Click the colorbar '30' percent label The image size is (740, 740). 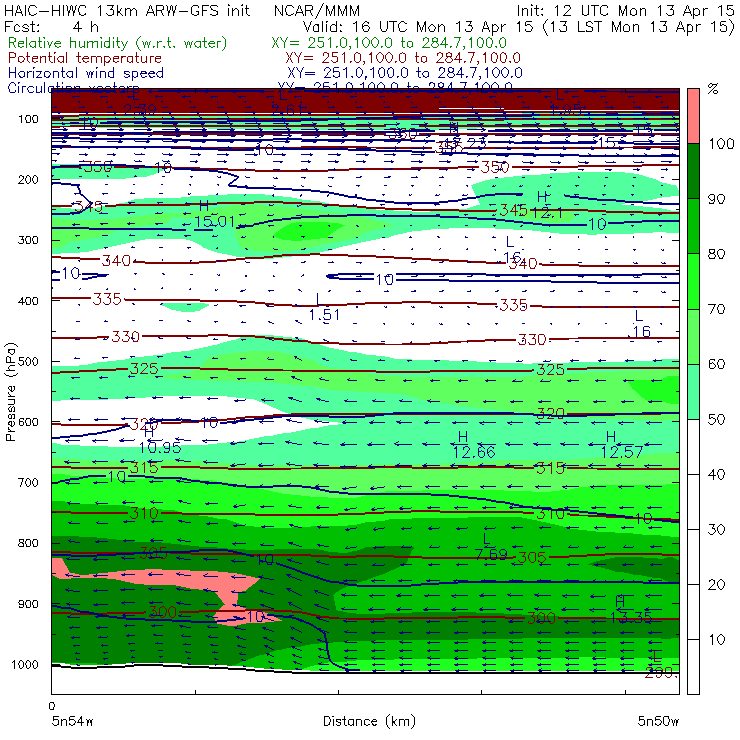coord(716,530)
